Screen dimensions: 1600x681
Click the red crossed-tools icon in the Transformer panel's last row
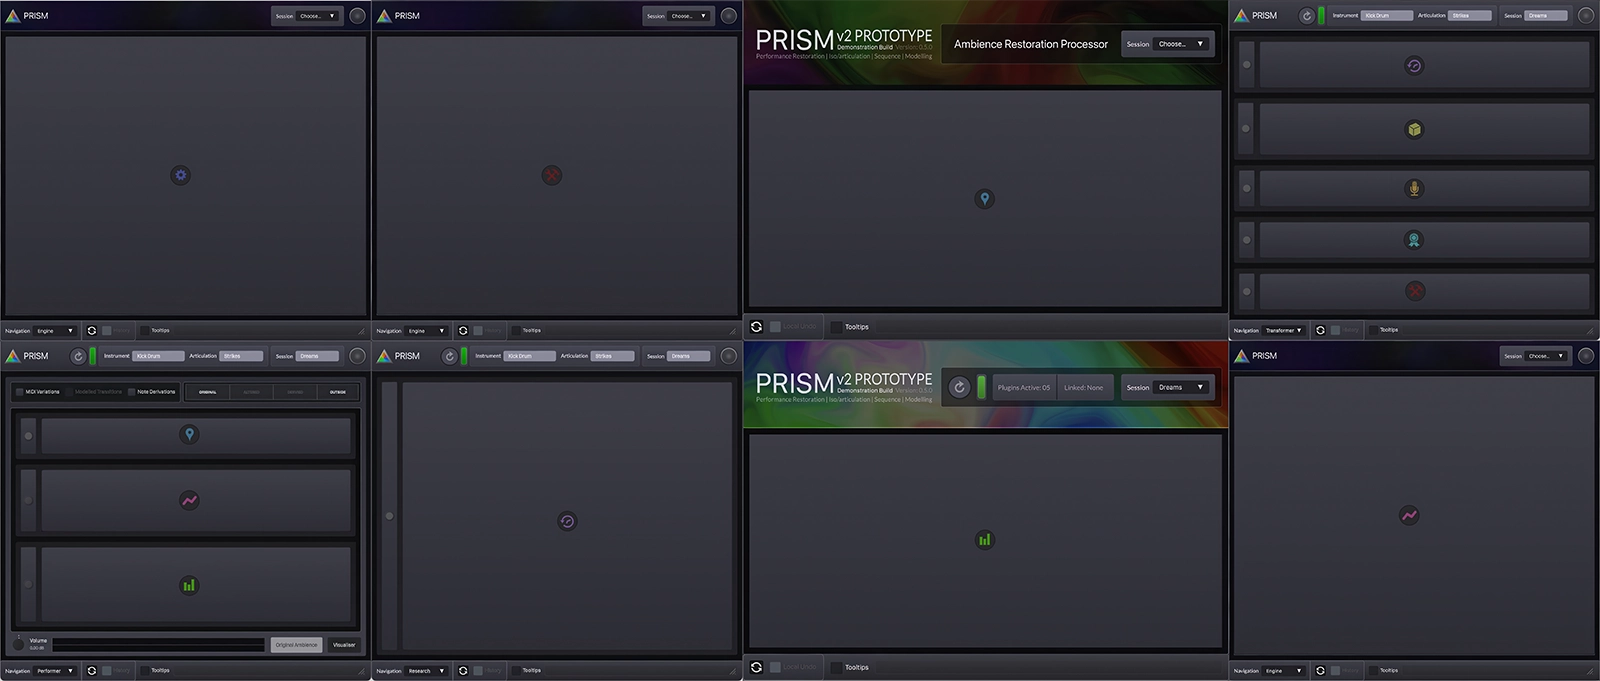1414,291
